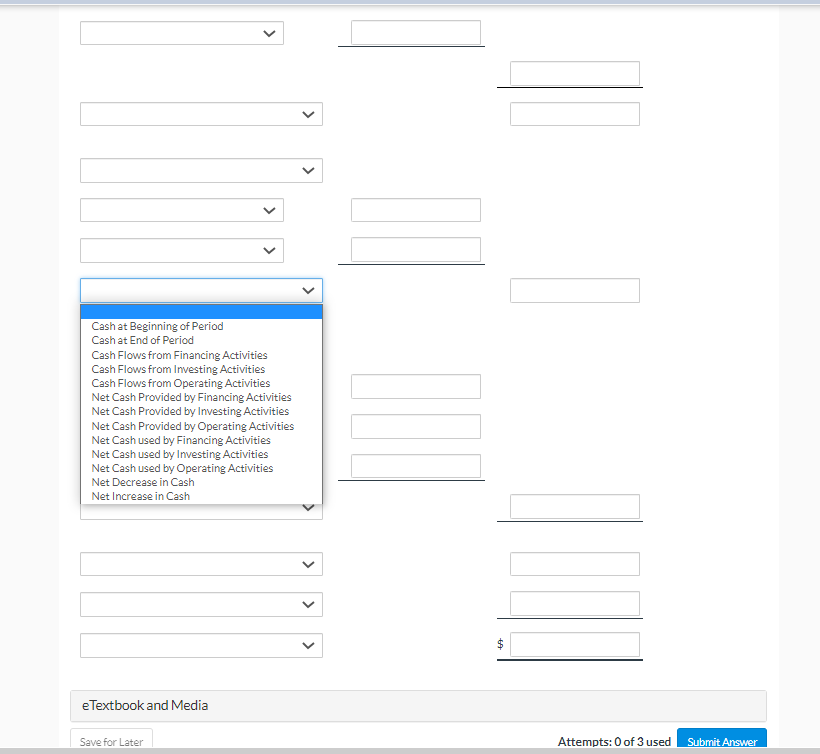Select "Cash at Beginning of Period" option

coord(157,326)
